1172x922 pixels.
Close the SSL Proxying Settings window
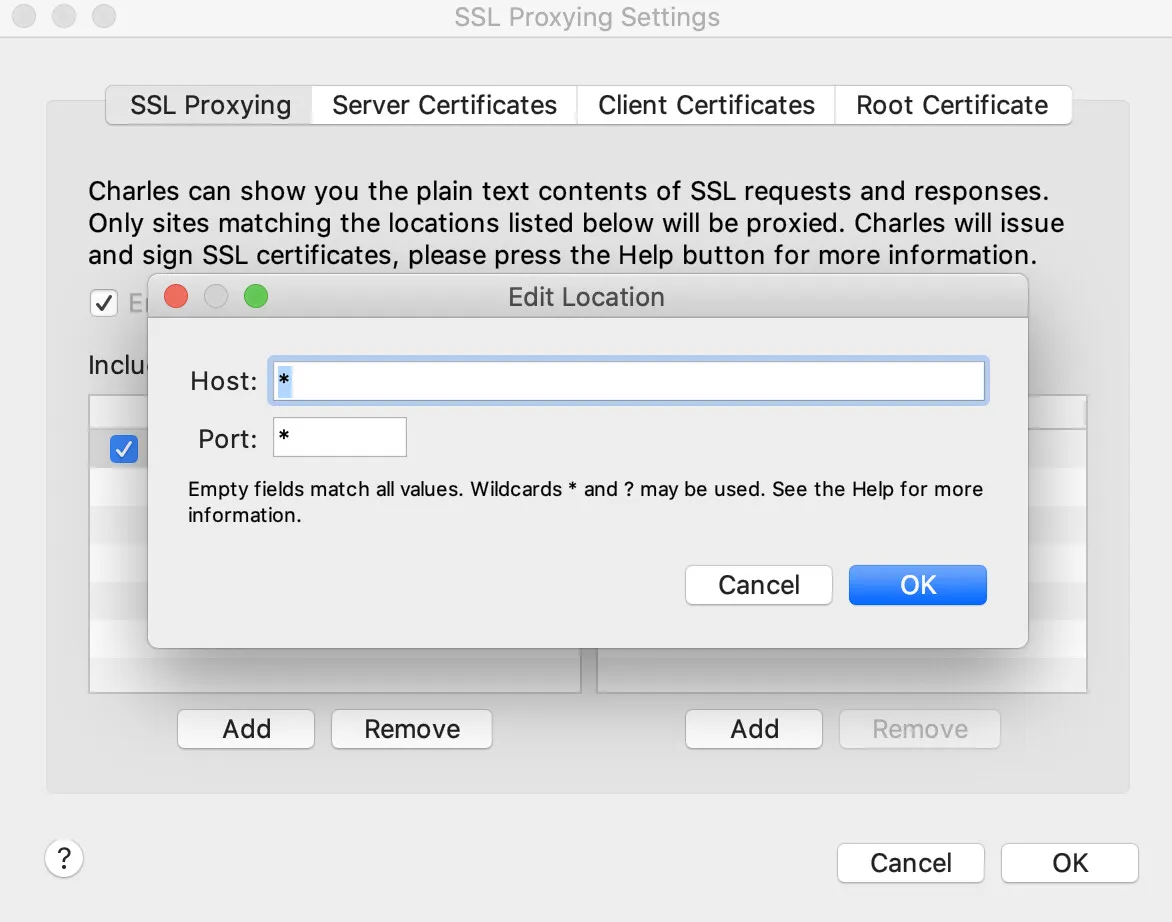click(x=24, y=16)
